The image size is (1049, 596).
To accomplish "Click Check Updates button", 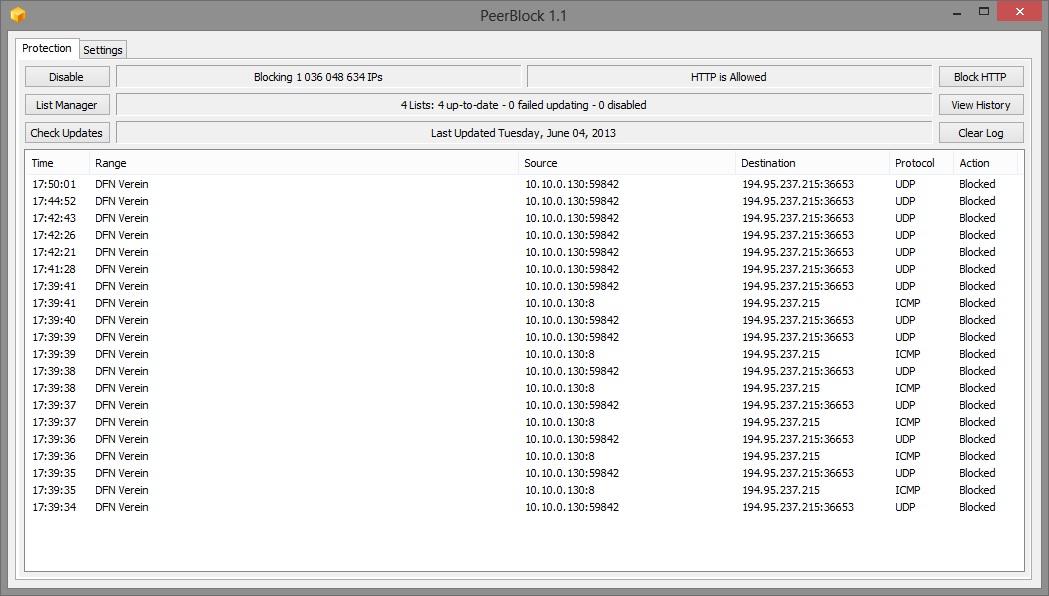I will tap(67, 133).
